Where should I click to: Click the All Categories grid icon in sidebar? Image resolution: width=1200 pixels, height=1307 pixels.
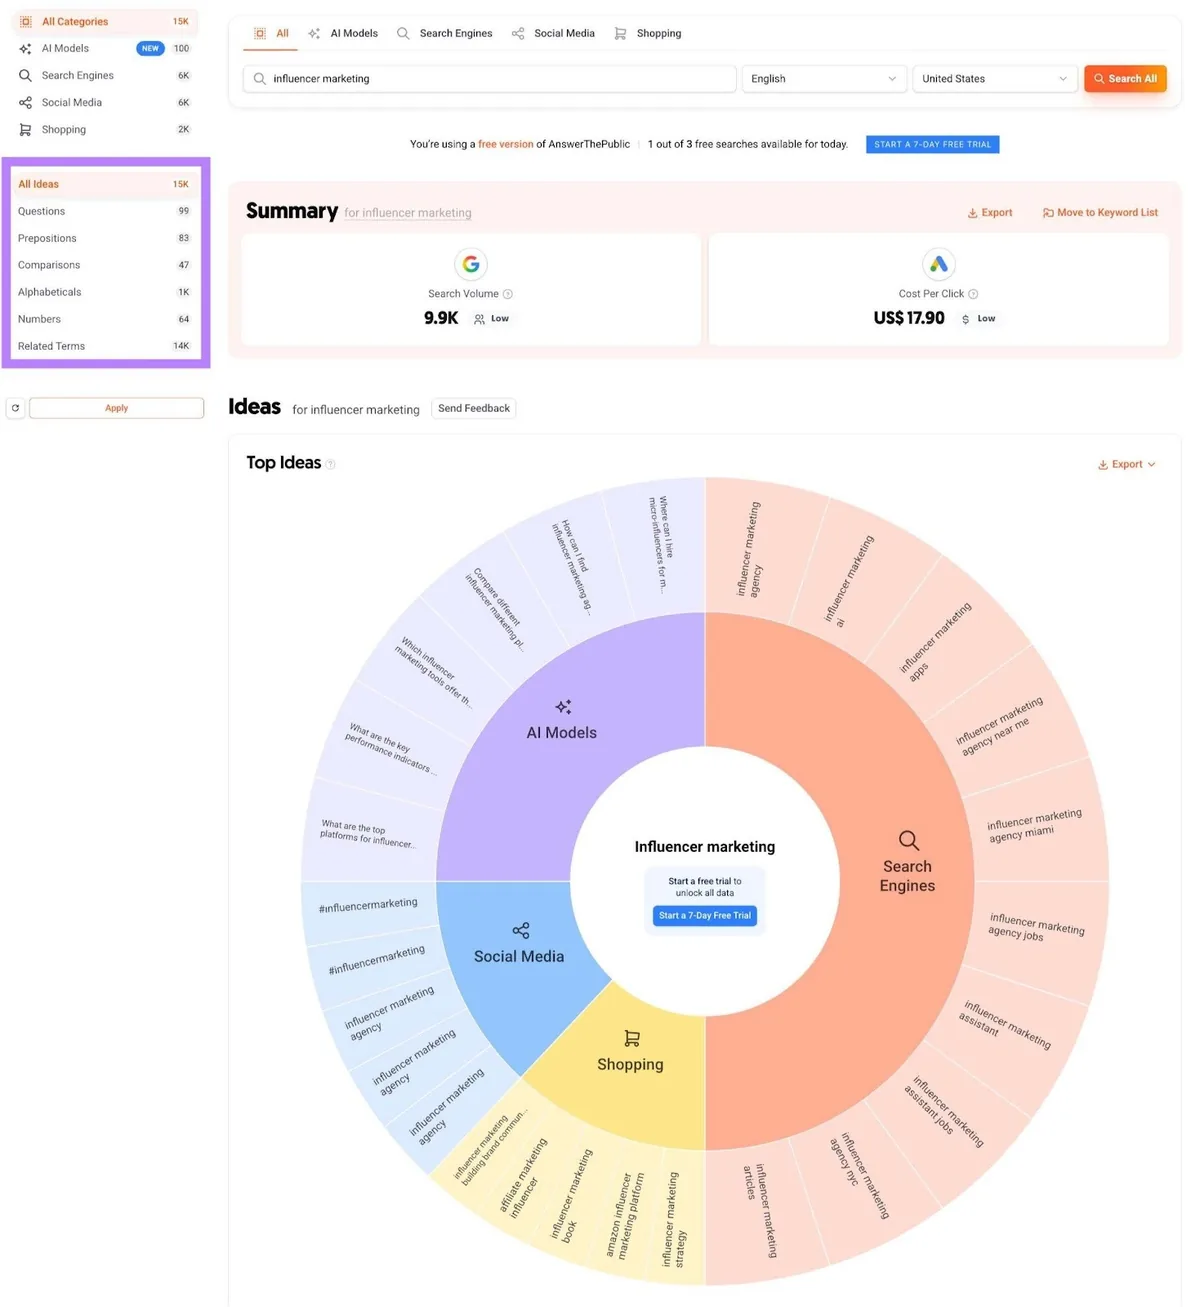tap(26, 21)
